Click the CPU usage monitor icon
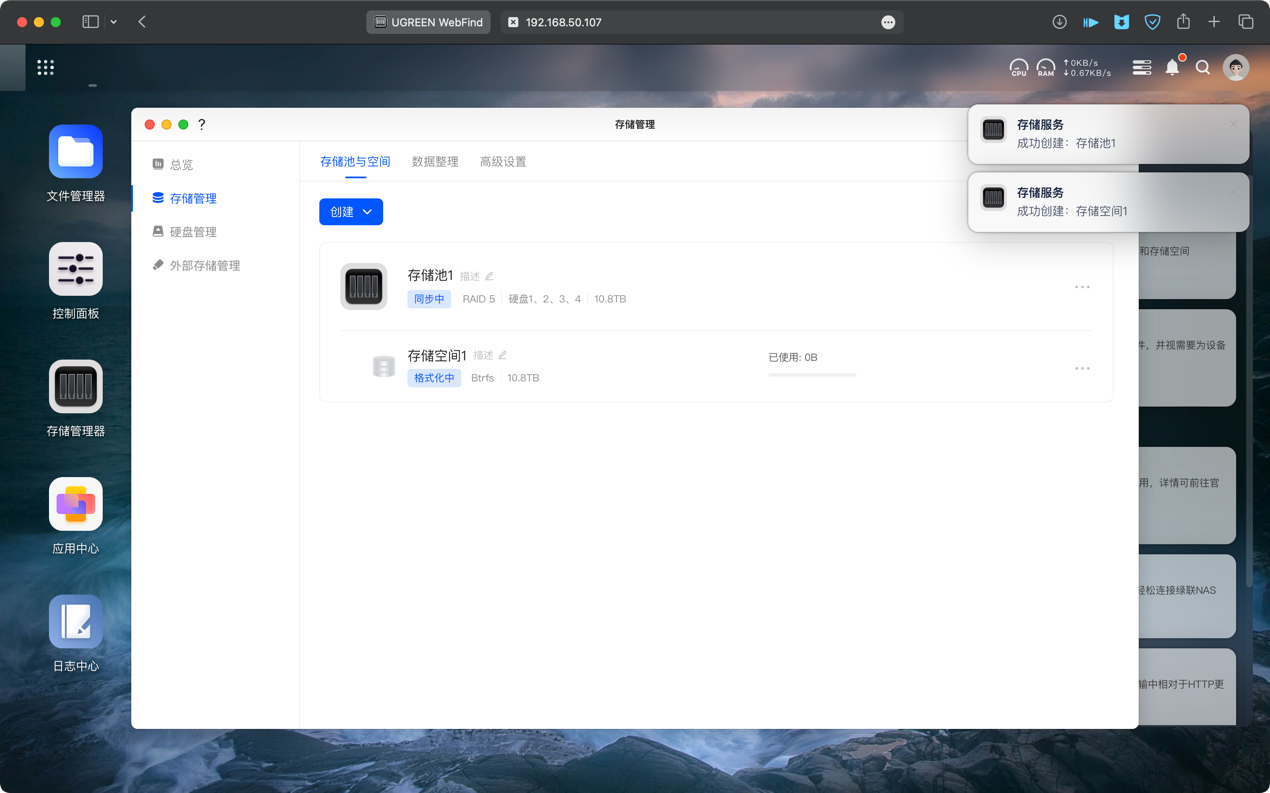The height and width of the screenshot is (793, 1270). point(1018,68)
